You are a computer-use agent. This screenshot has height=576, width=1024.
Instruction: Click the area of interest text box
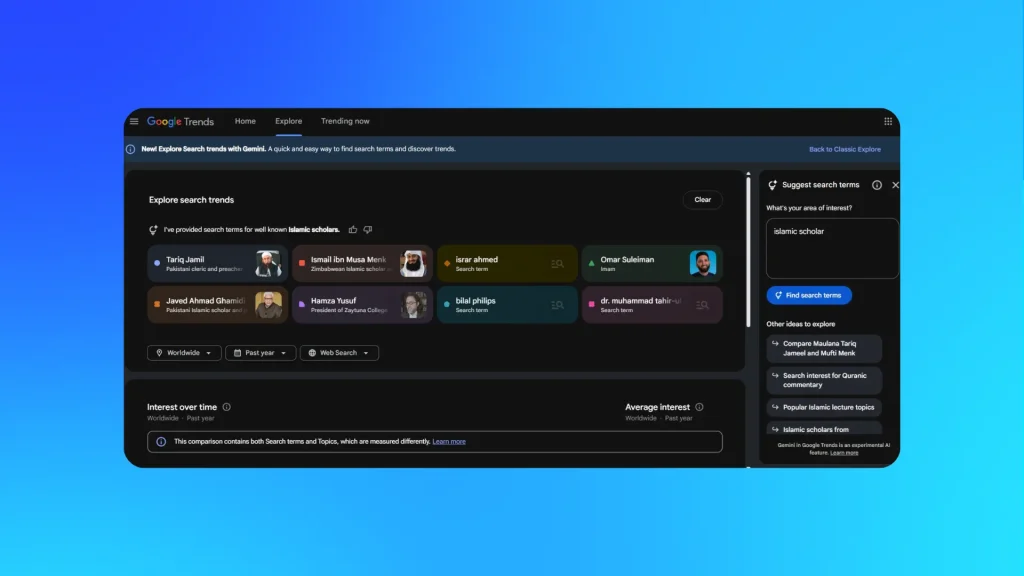click(x=831, y=248)
